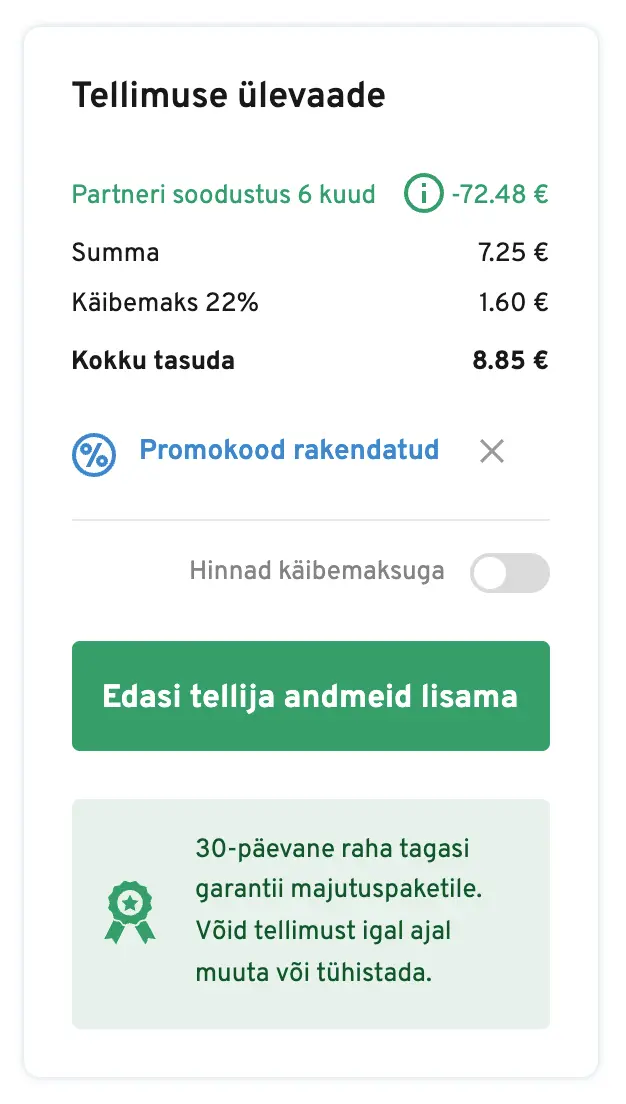
Task: Click the 'Tellimuse ülevaade' heading
Action: (229, 96)
